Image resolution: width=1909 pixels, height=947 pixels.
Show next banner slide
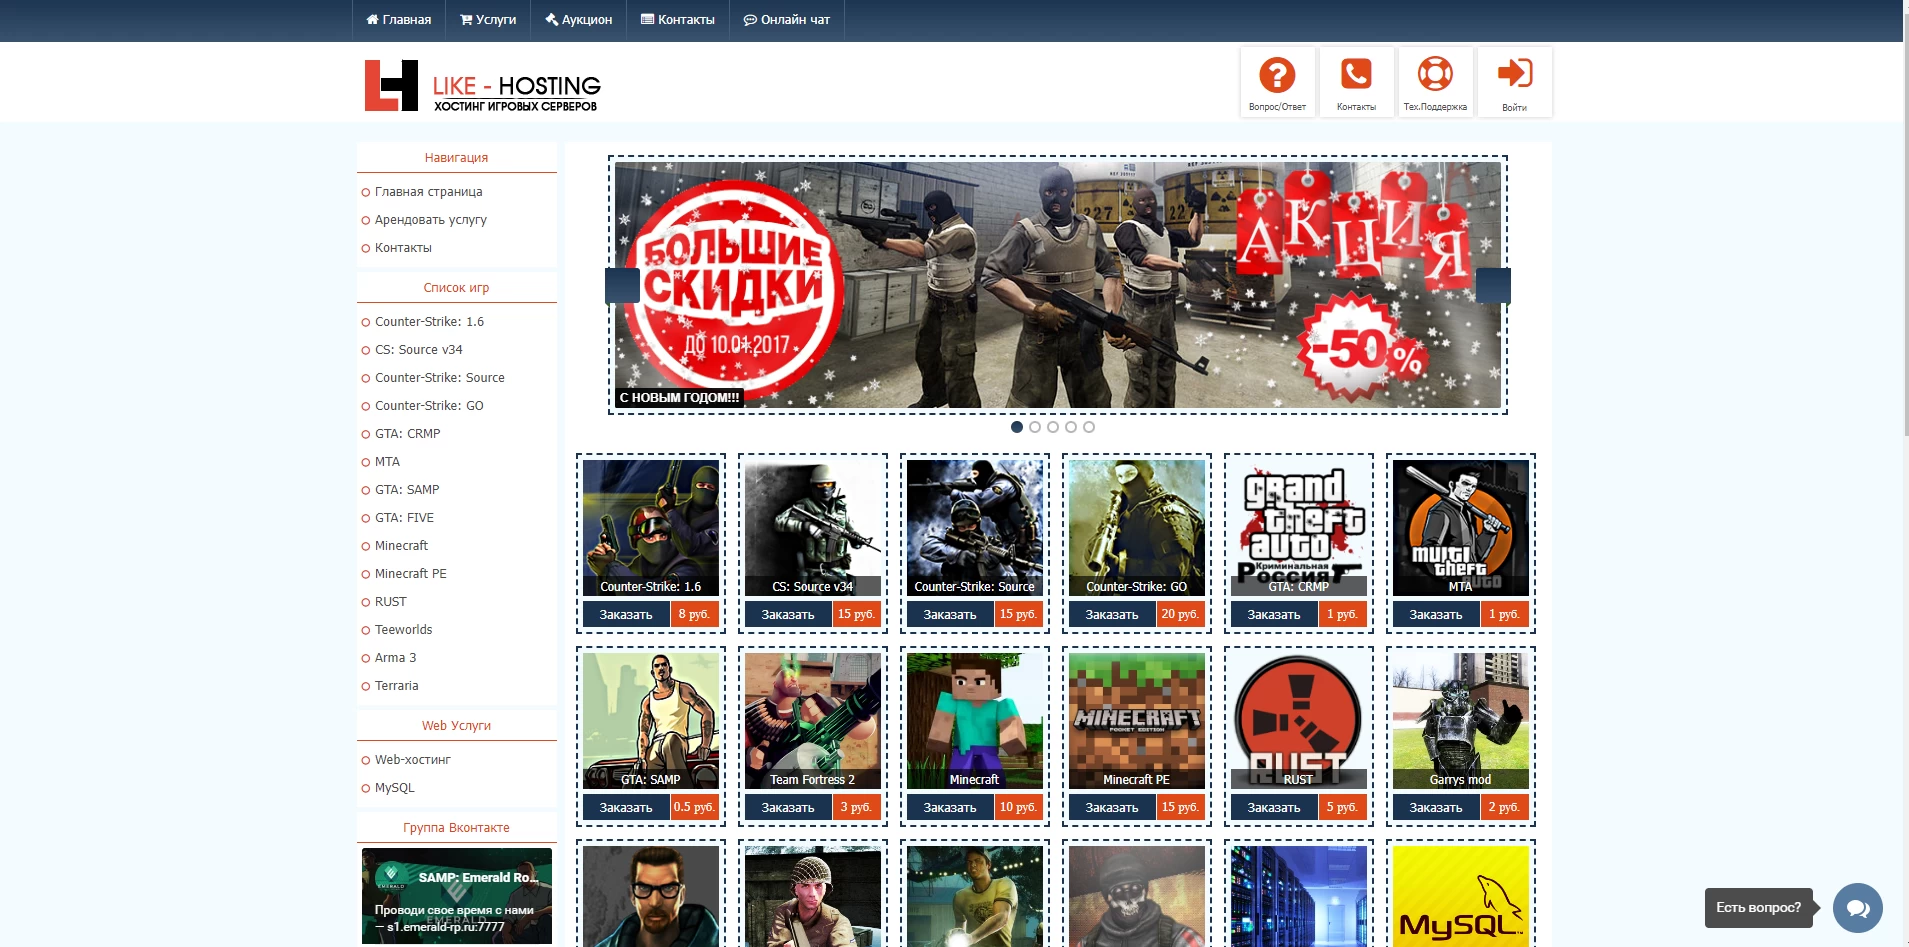[1493, 286]
